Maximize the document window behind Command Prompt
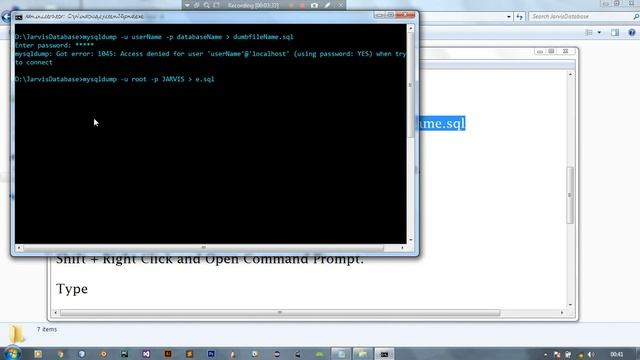The height and width of the screenshot is (360, 640). coord(551,51)
